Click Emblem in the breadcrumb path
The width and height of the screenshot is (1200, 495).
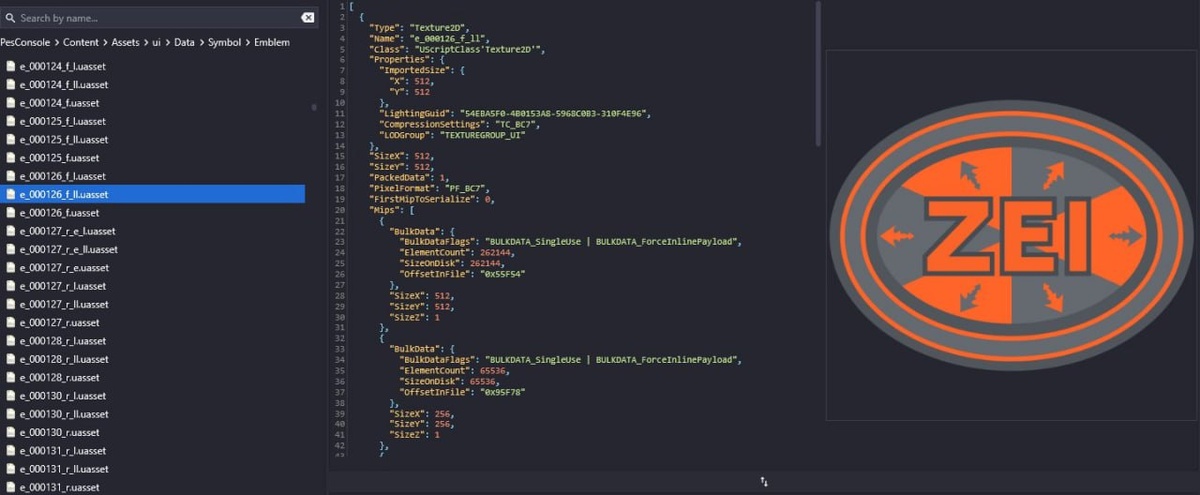pyautogui.click(x=272, y=42)
